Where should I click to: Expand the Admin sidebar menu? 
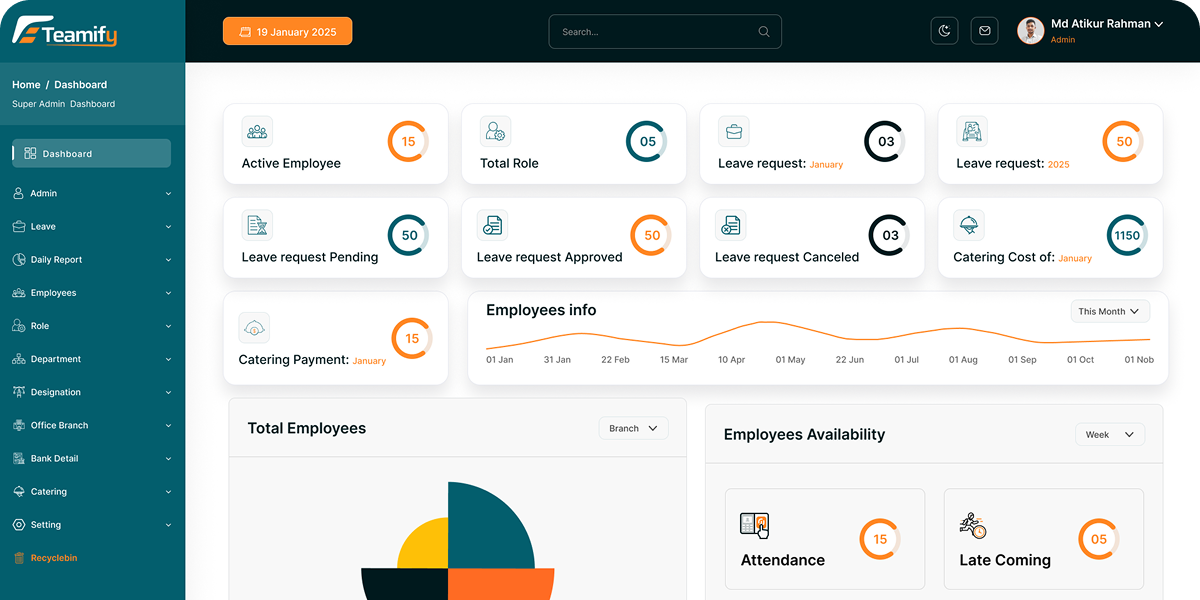[92, 194]
